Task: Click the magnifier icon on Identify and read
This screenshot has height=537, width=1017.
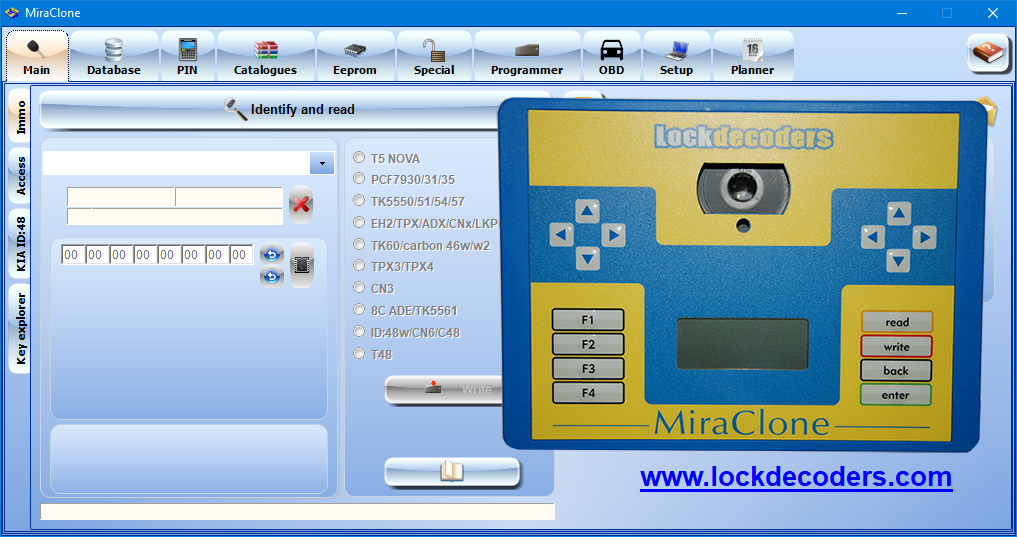Action: [x=235, y=108]
